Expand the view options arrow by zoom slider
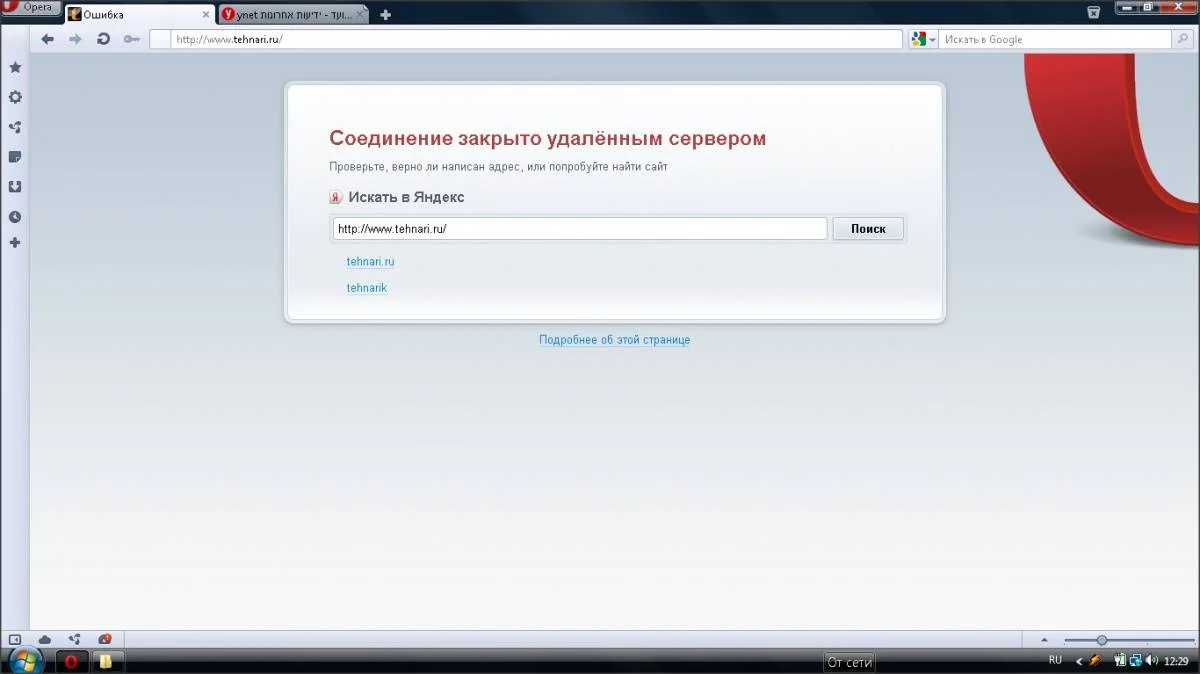This screenshot has width=1200, height=674. point(1045,640)
